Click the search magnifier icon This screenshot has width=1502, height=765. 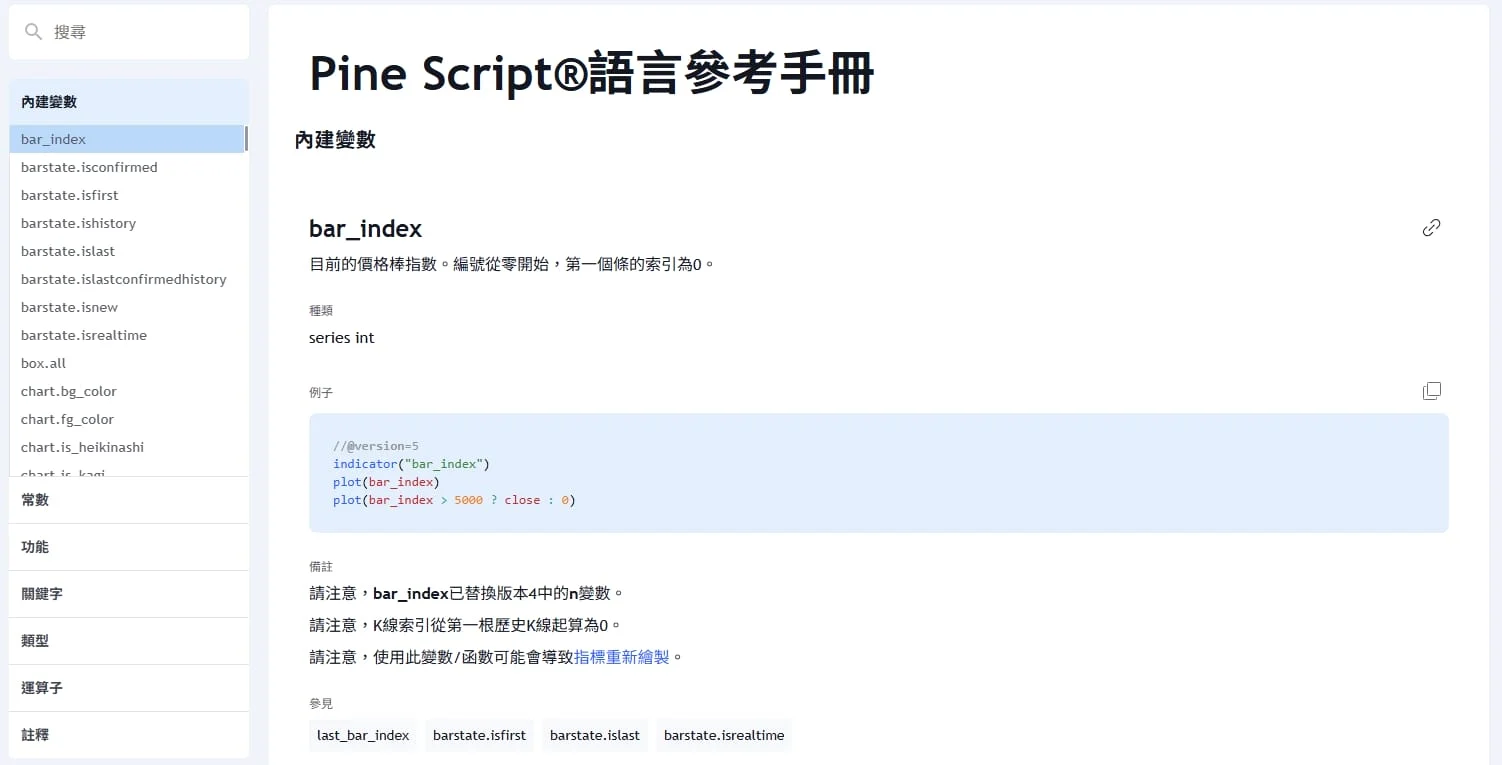pyautogui.click(x=33, y=32)
